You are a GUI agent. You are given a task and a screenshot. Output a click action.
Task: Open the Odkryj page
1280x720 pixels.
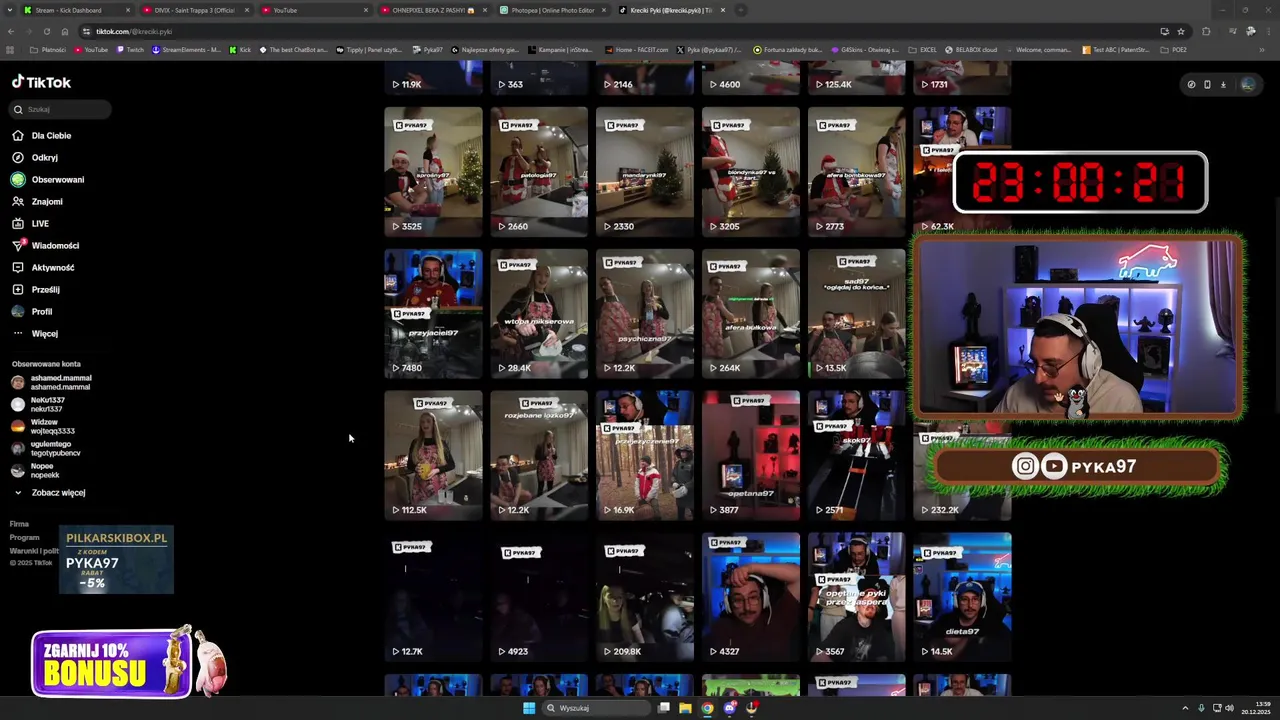point(44,157)
